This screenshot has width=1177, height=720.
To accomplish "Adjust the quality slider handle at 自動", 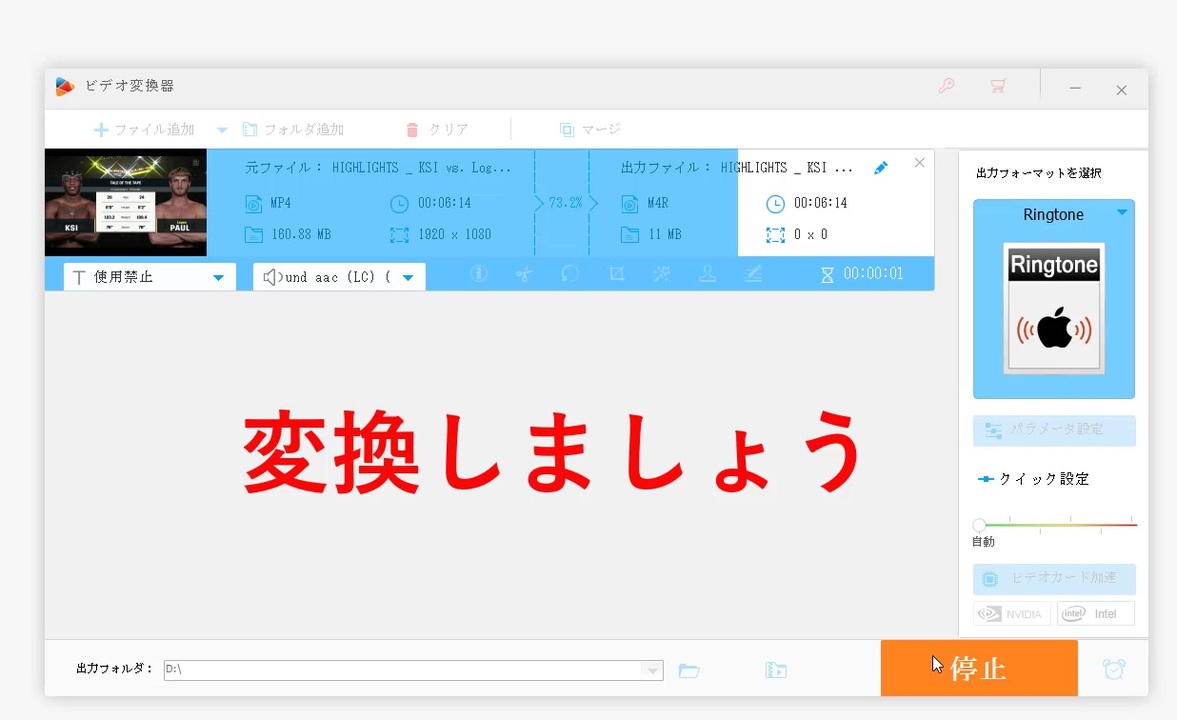I will 979,525.
